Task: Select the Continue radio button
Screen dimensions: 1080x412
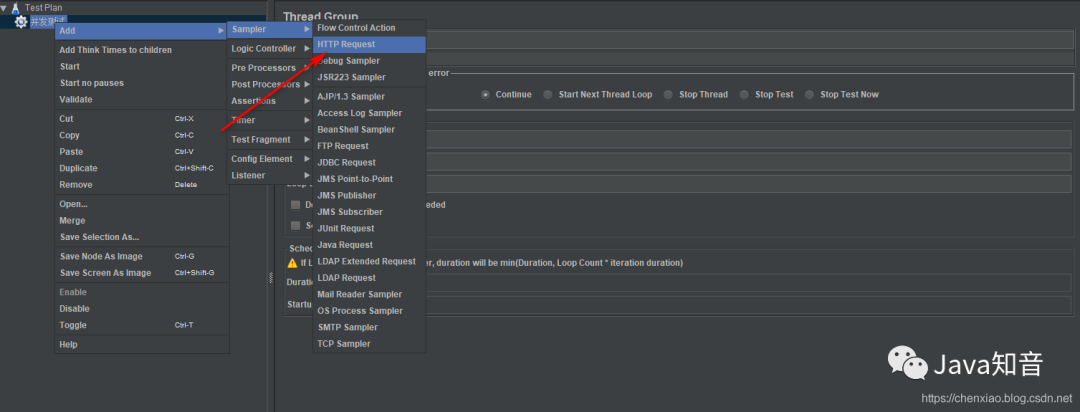Action: [x=486, y=94]
